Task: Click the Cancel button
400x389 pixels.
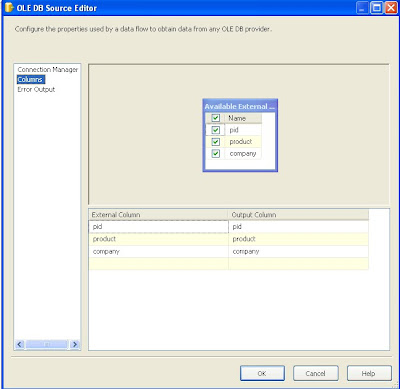Action: [316, 373]
